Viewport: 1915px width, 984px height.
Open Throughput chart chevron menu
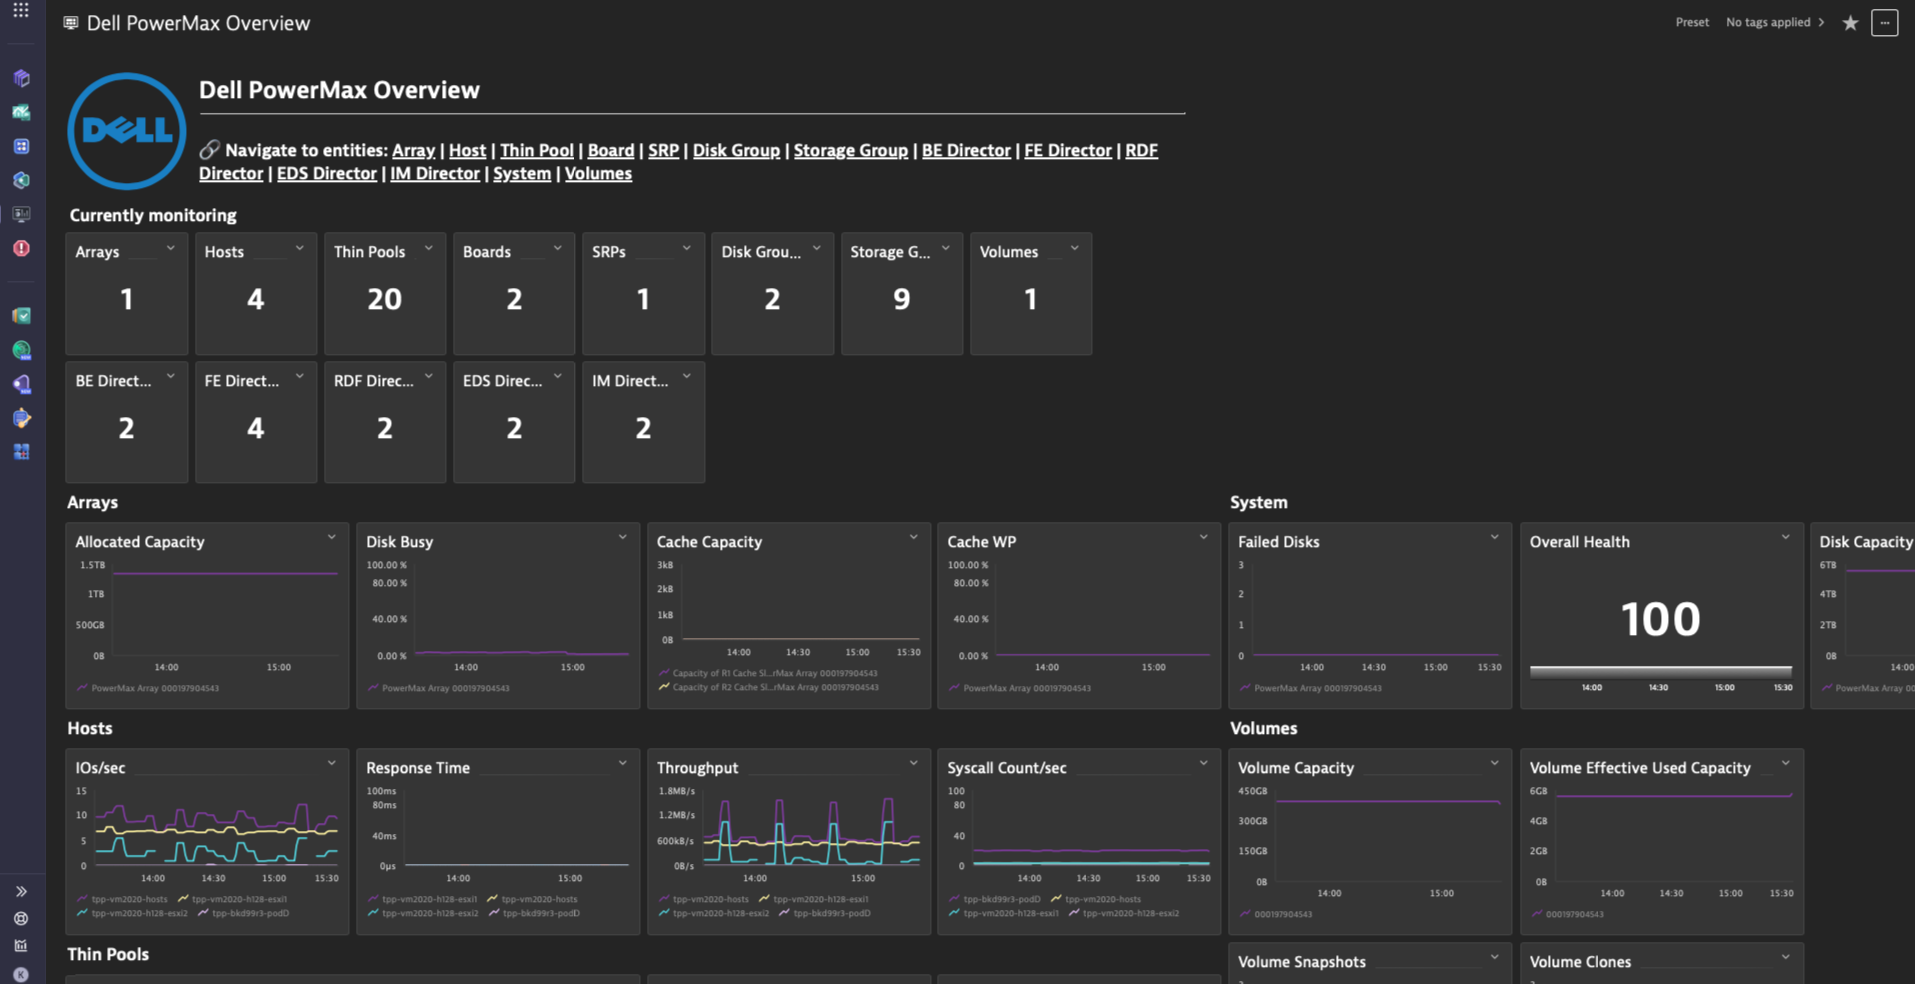click(x=914, y=763)
